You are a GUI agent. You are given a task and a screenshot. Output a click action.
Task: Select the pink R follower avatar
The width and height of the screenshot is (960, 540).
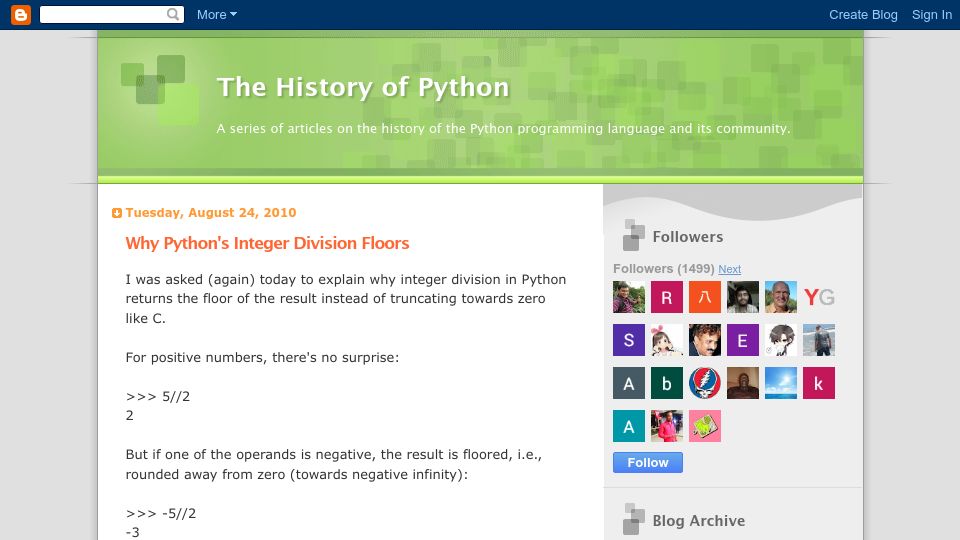(x=667, y=297)
